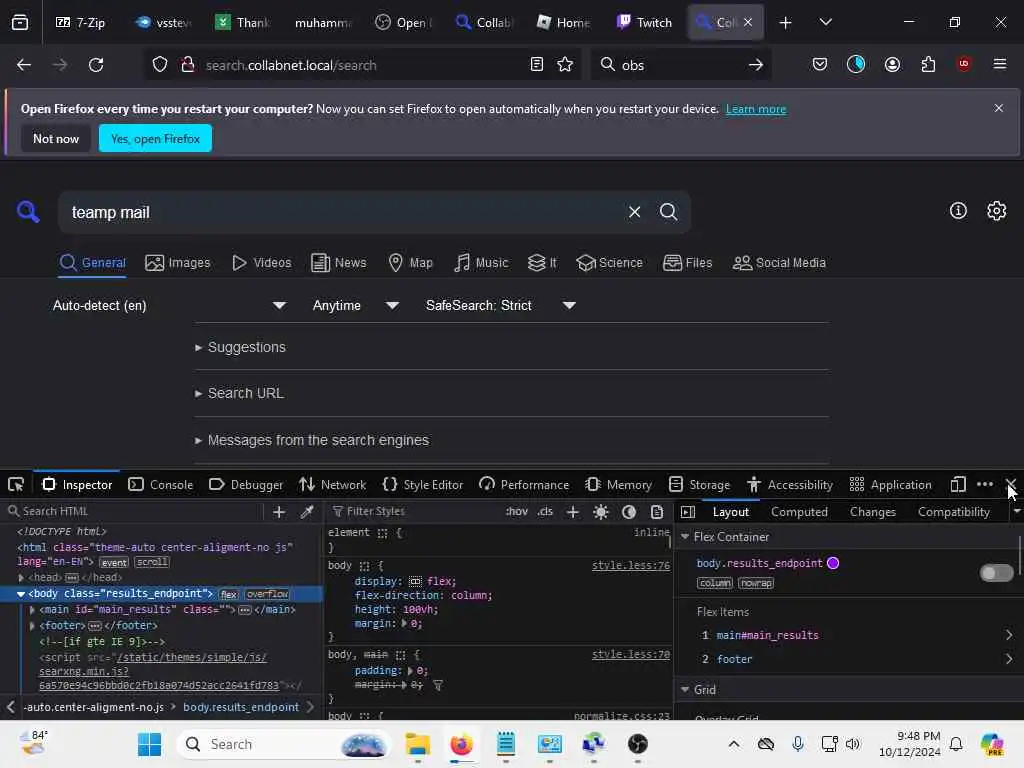Toggle the three-pane inspector view
The image size is (1024, 768).
coord(688,512)
